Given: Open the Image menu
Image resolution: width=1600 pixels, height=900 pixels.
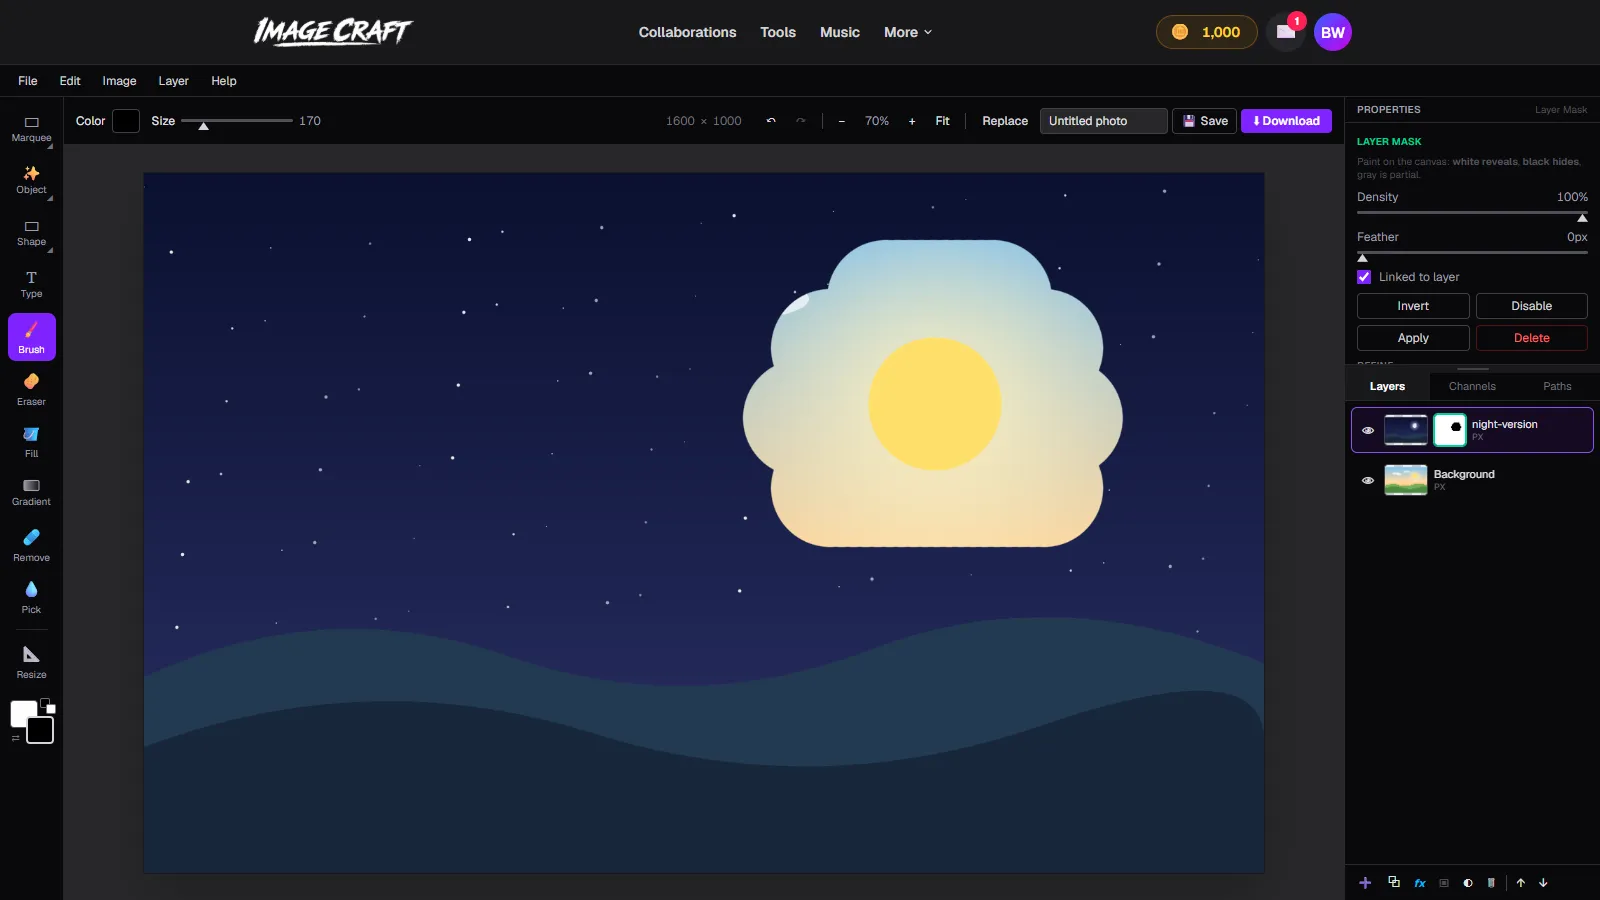Looking at the screenshot, I should pyautogui.click(x=119, y=81).
